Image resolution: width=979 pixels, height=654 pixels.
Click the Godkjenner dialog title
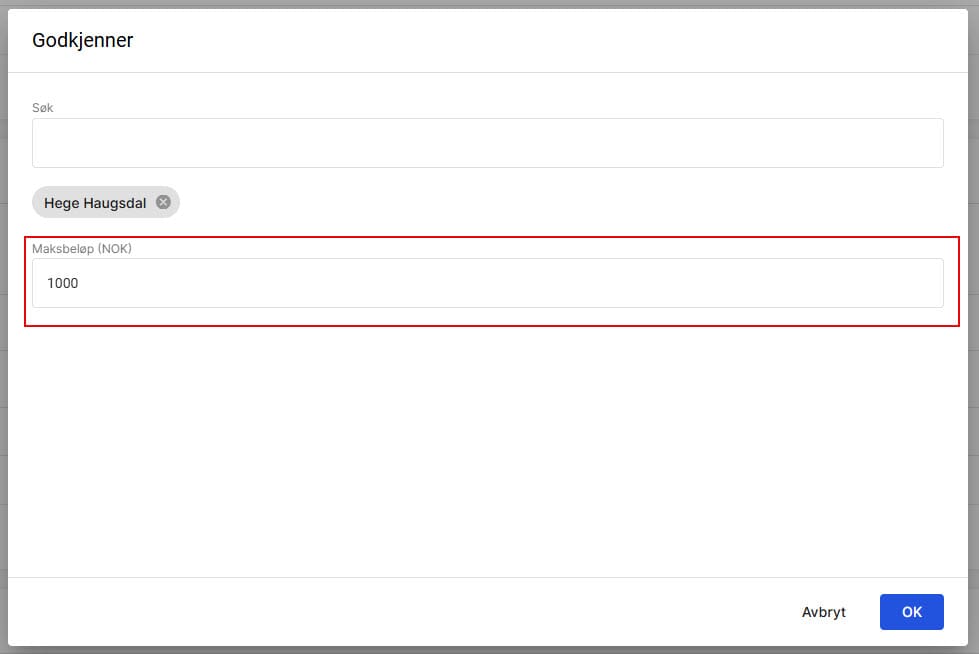pos(83,41)
